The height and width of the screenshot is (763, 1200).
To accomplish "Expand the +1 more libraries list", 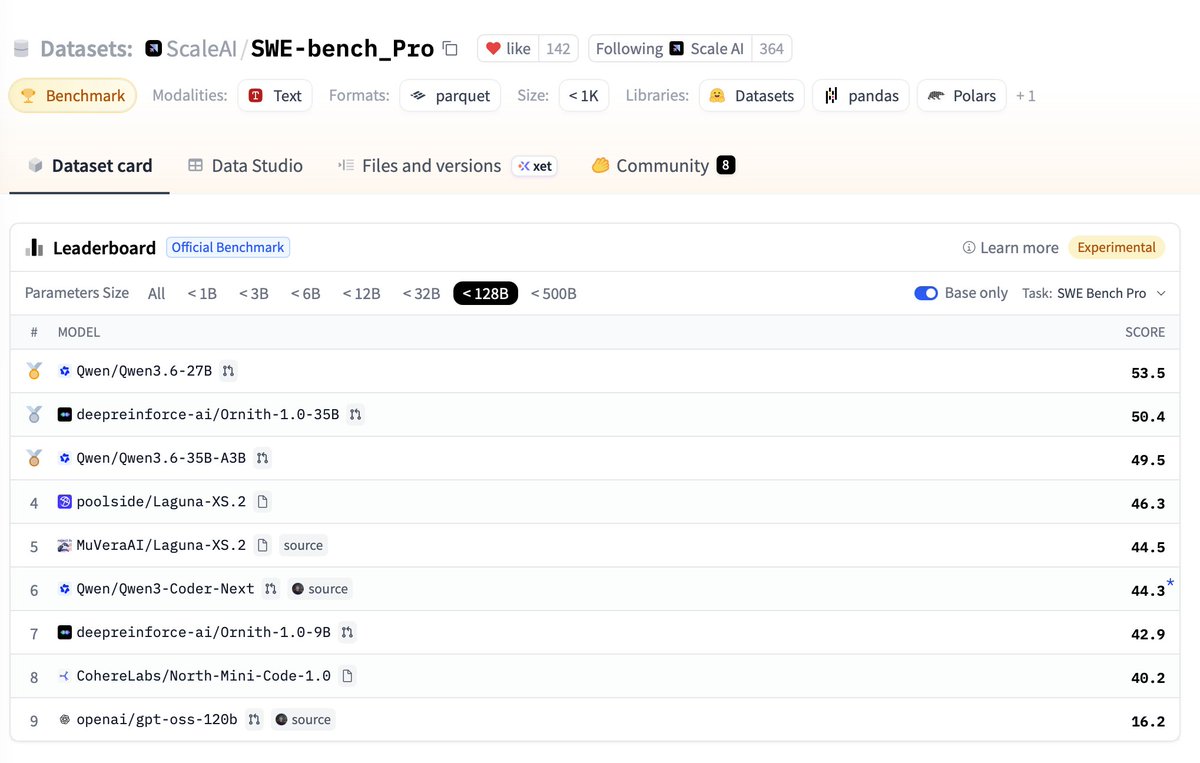I will point(1026,96).
